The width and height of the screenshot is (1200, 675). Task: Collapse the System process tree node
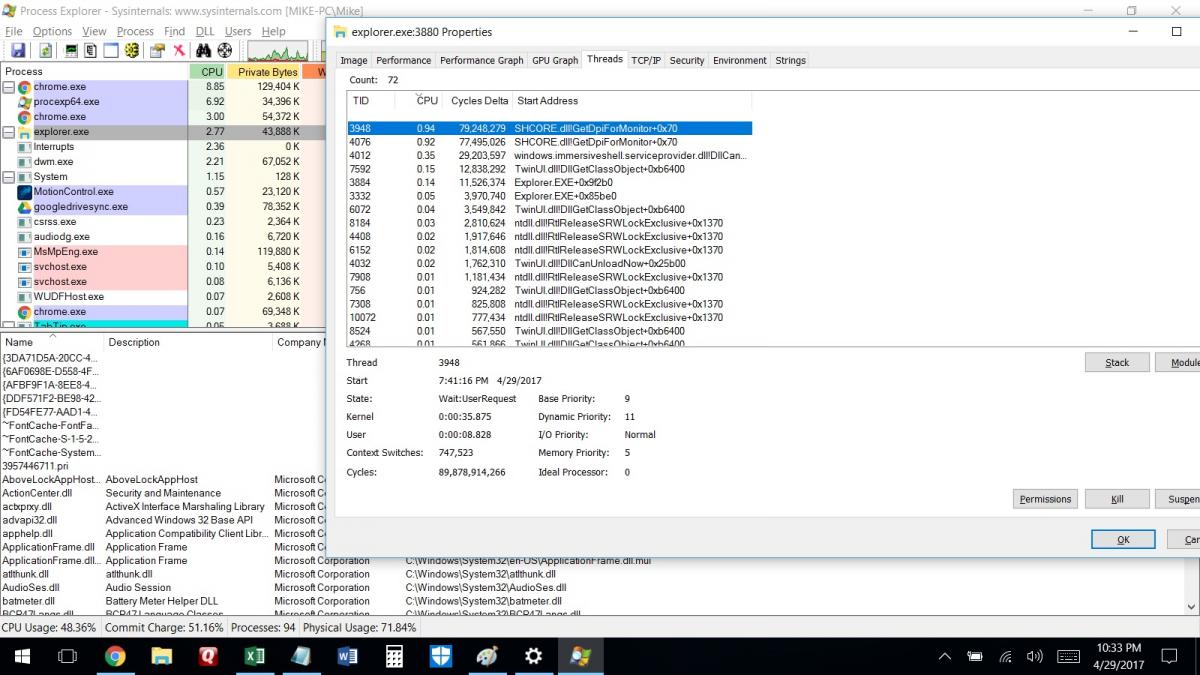point(9,177)
